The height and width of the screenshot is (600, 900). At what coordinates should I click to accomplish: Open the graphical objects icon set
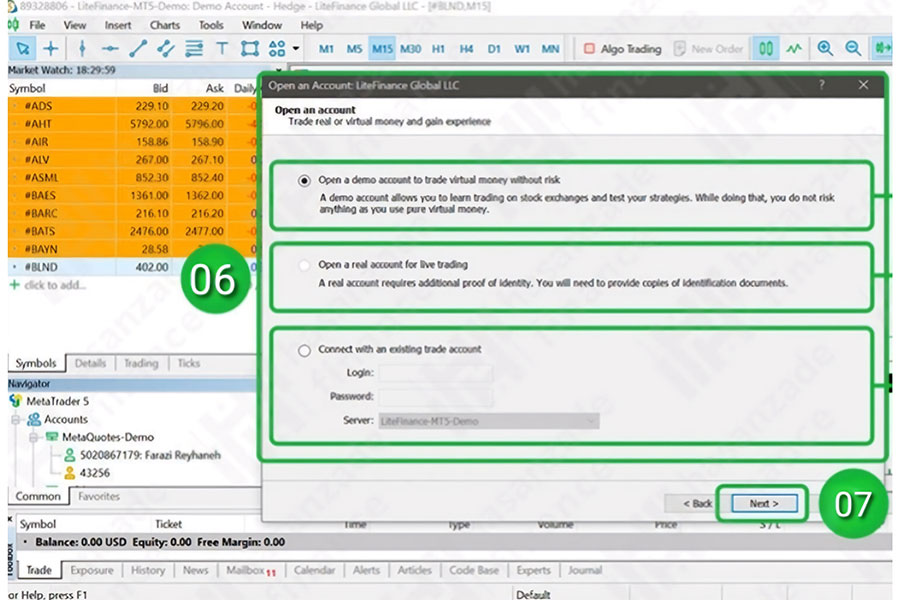click(x=277, y=49)
